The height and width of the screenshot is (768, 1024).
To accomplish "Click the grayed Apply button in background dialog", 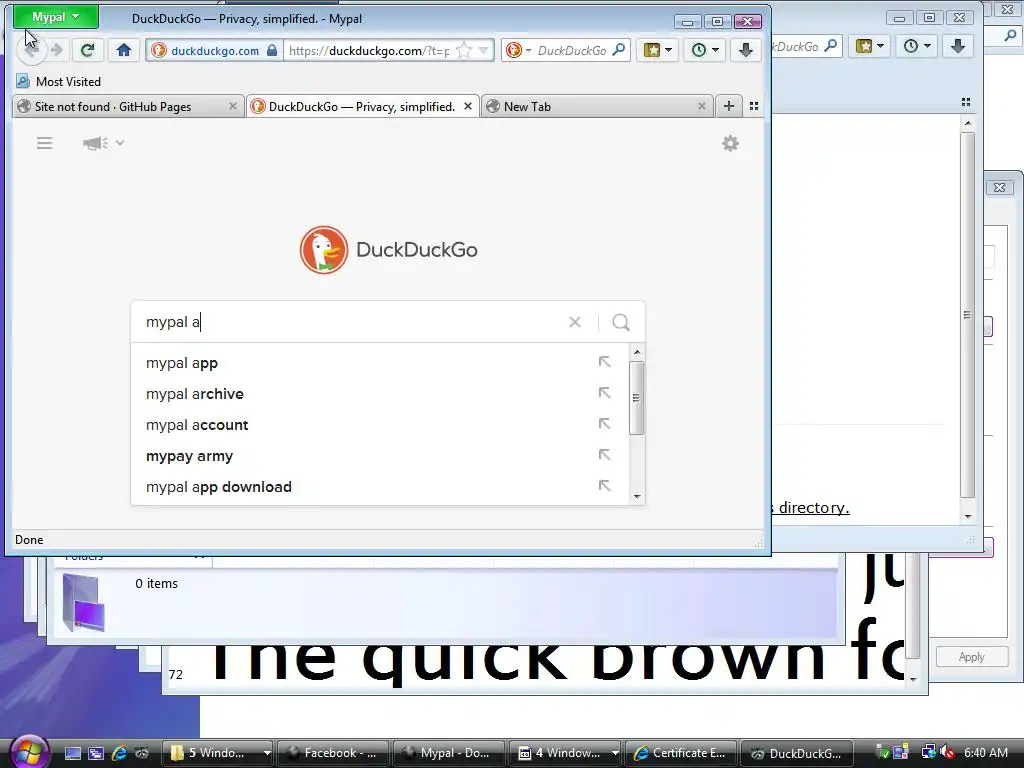I will (971, 657).
